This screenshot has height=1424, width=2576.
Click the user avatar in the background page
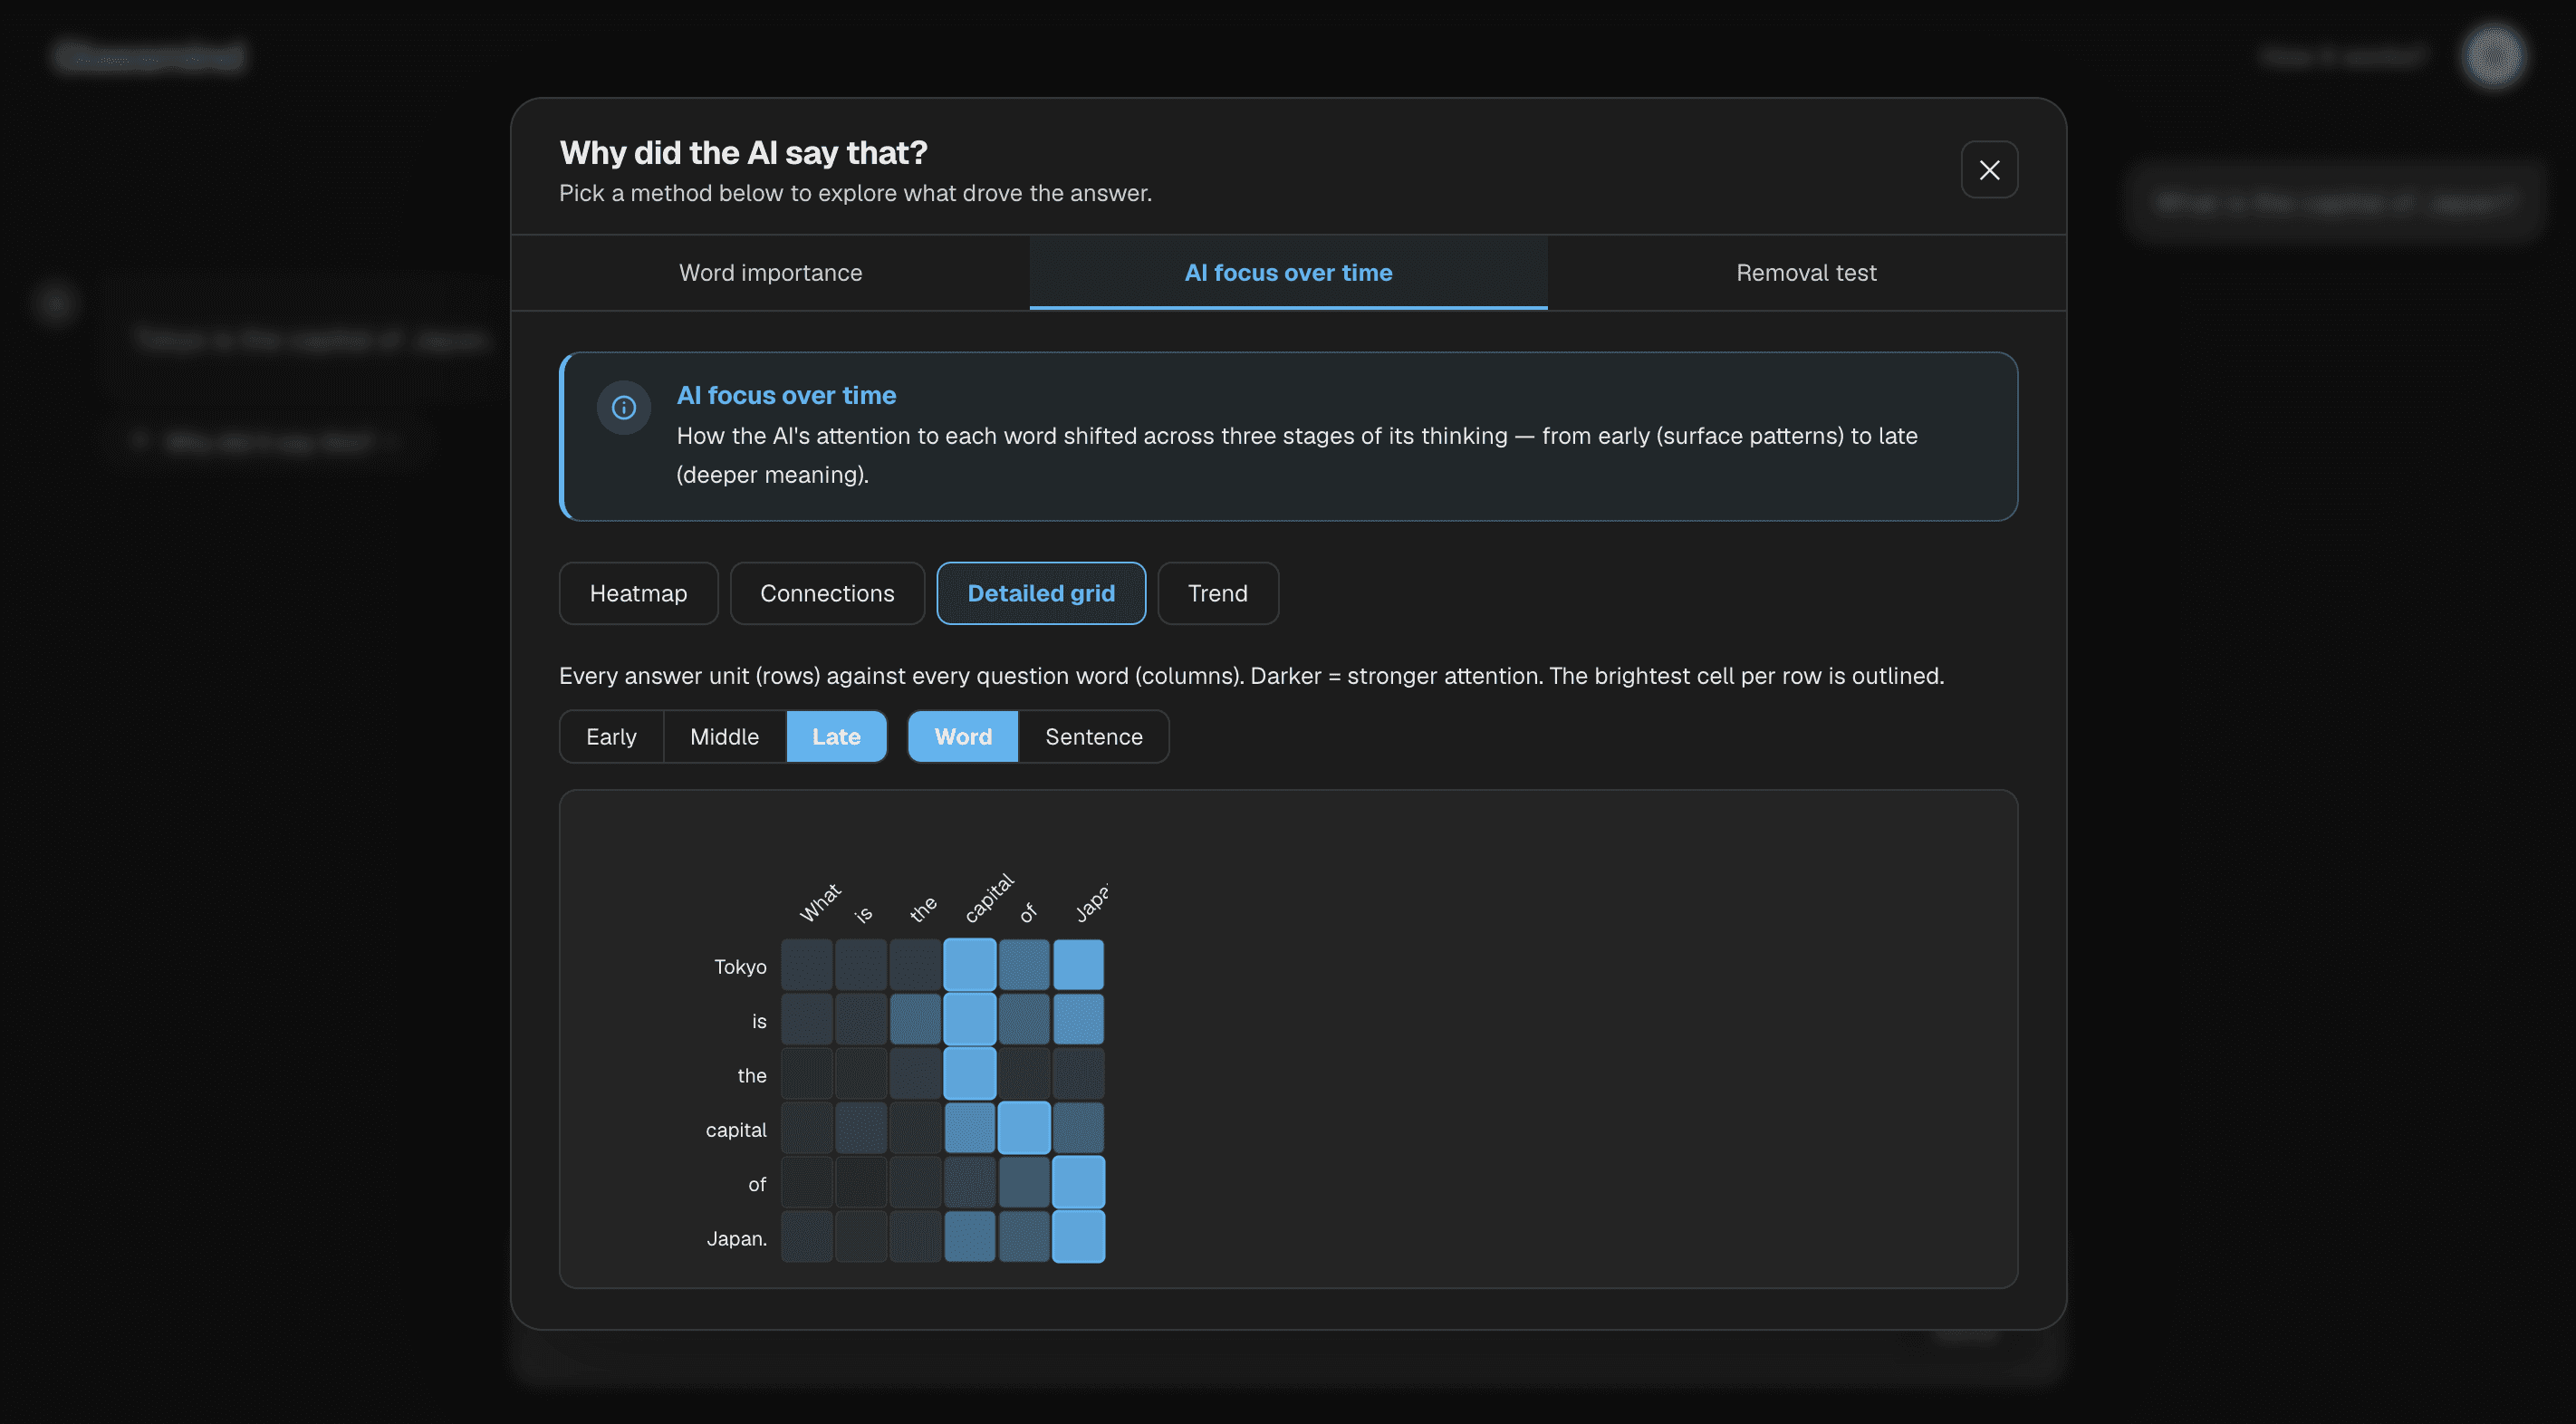click(x=2493, y=56)
